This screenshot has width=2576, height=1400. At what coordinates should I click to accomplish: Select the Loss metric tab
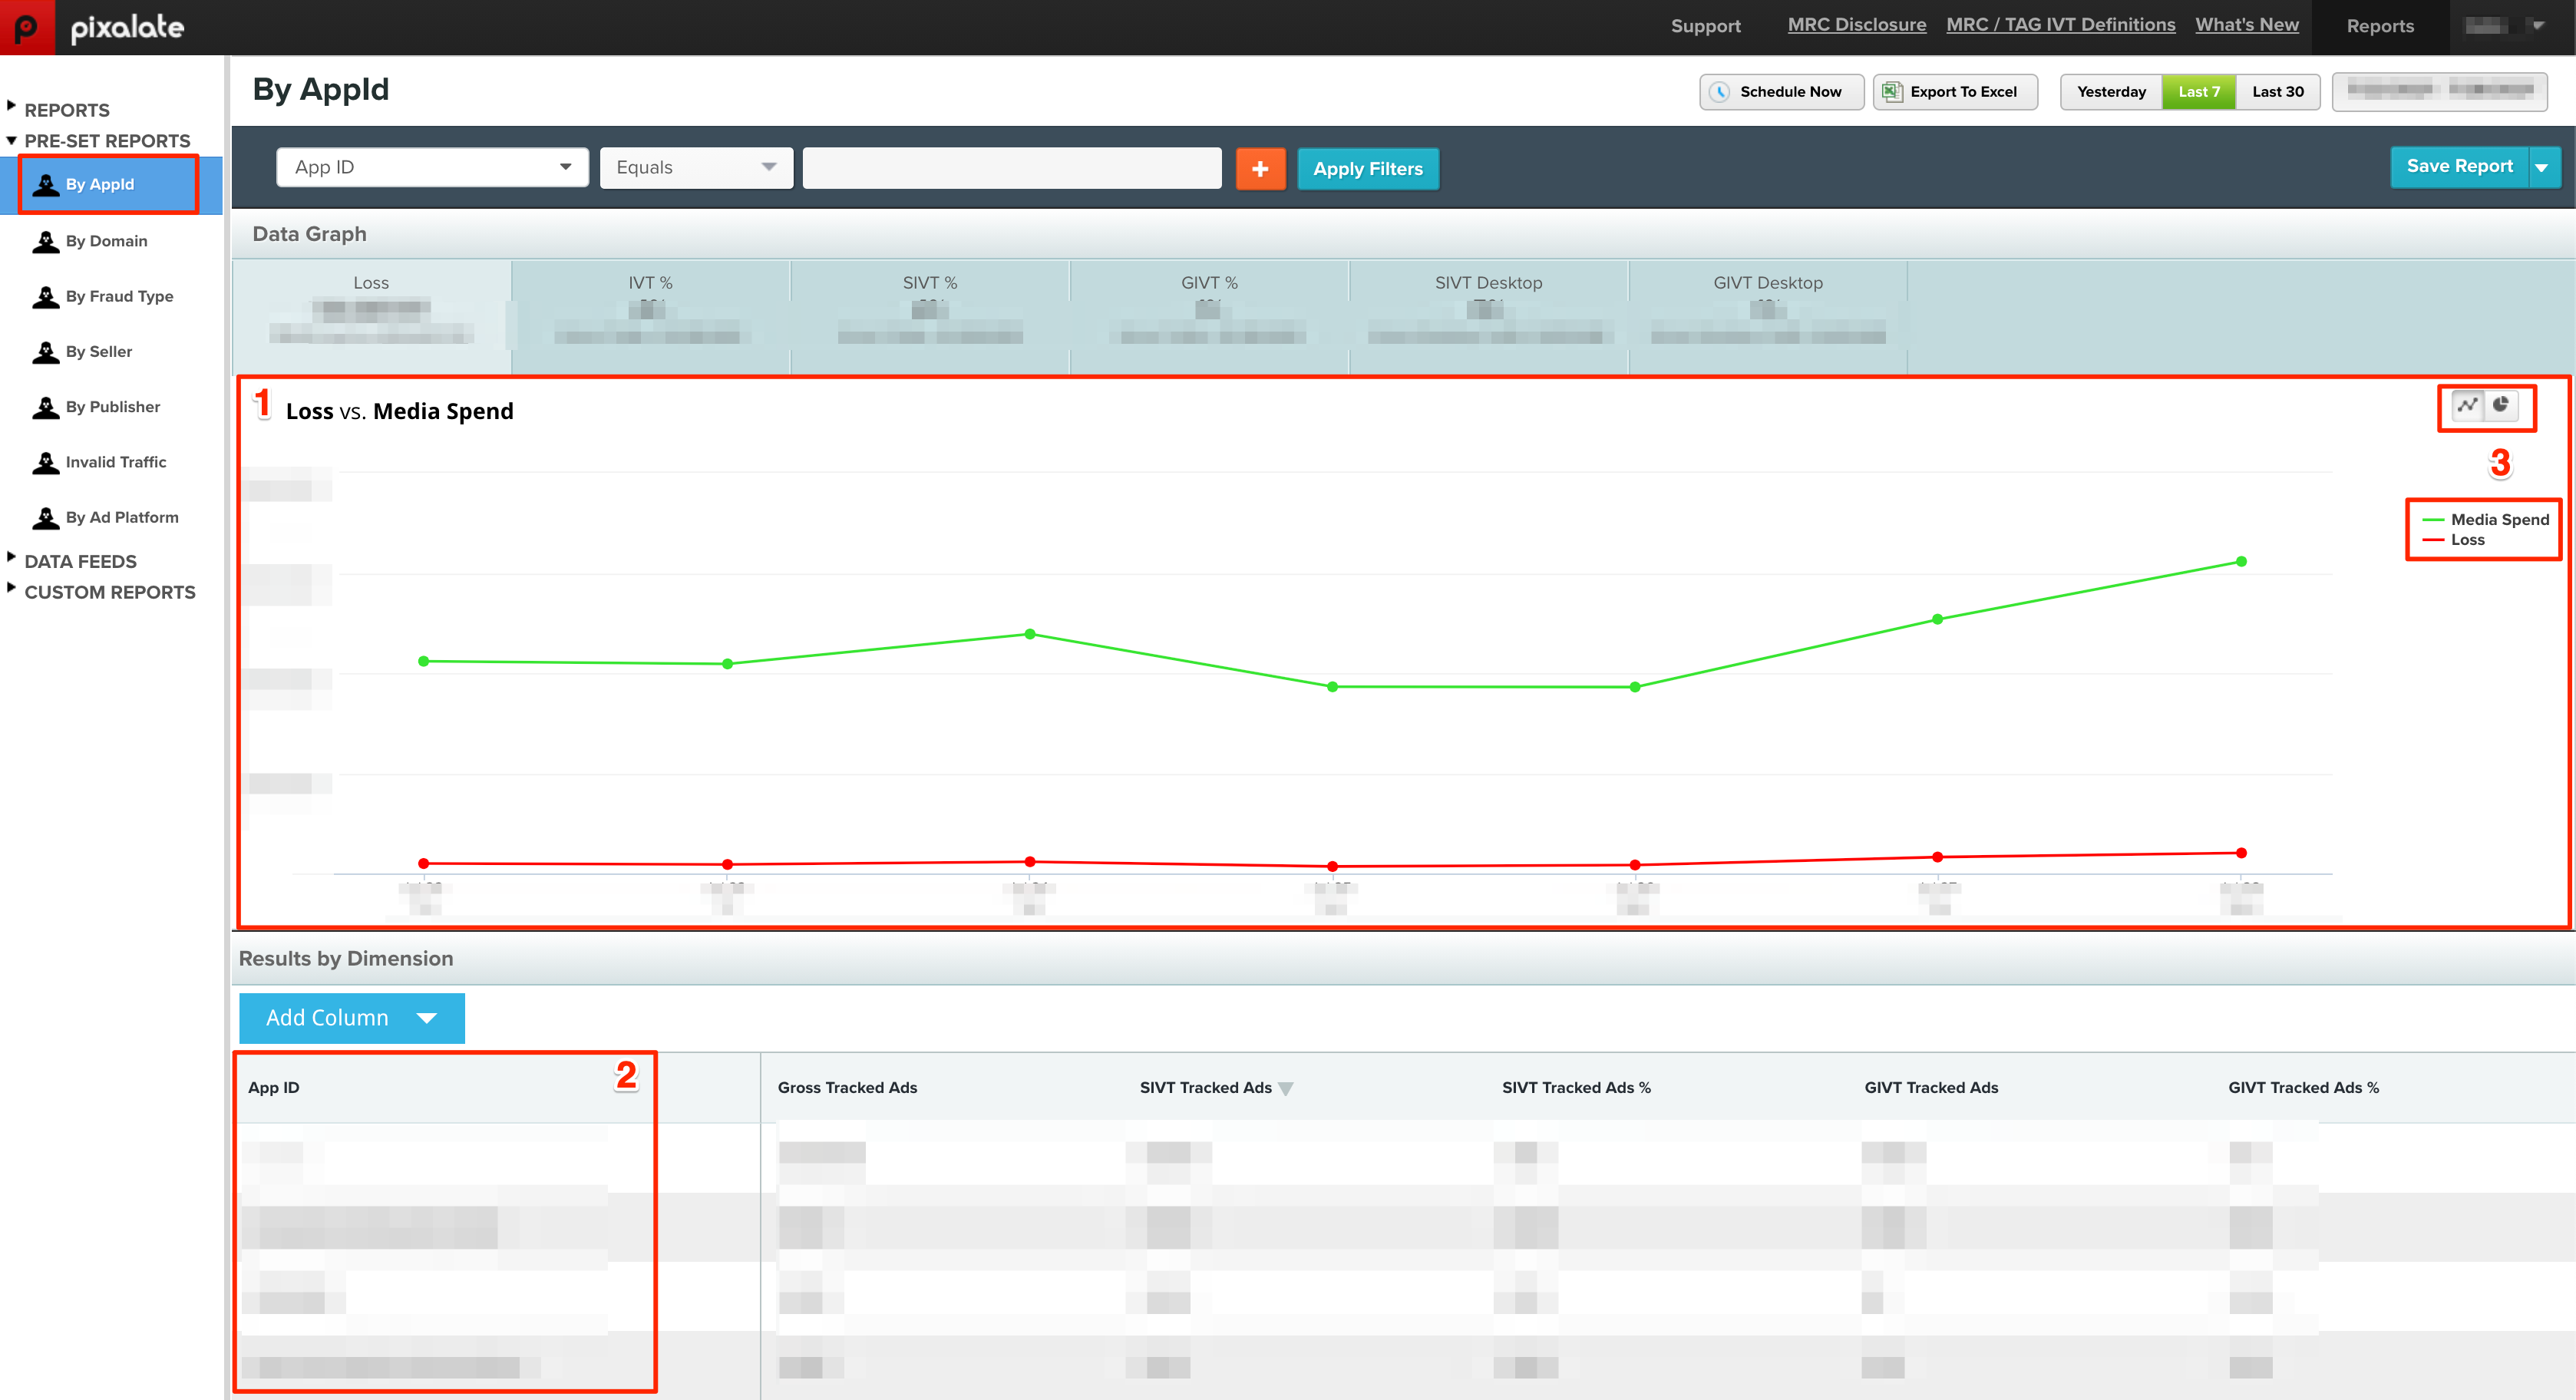click(x=371, y=316)
